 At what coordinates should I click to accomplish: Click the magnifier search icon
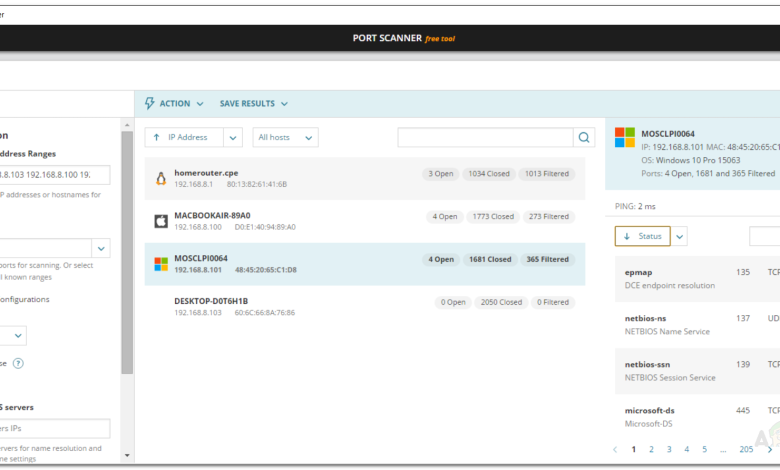click(x=584, y=137)
